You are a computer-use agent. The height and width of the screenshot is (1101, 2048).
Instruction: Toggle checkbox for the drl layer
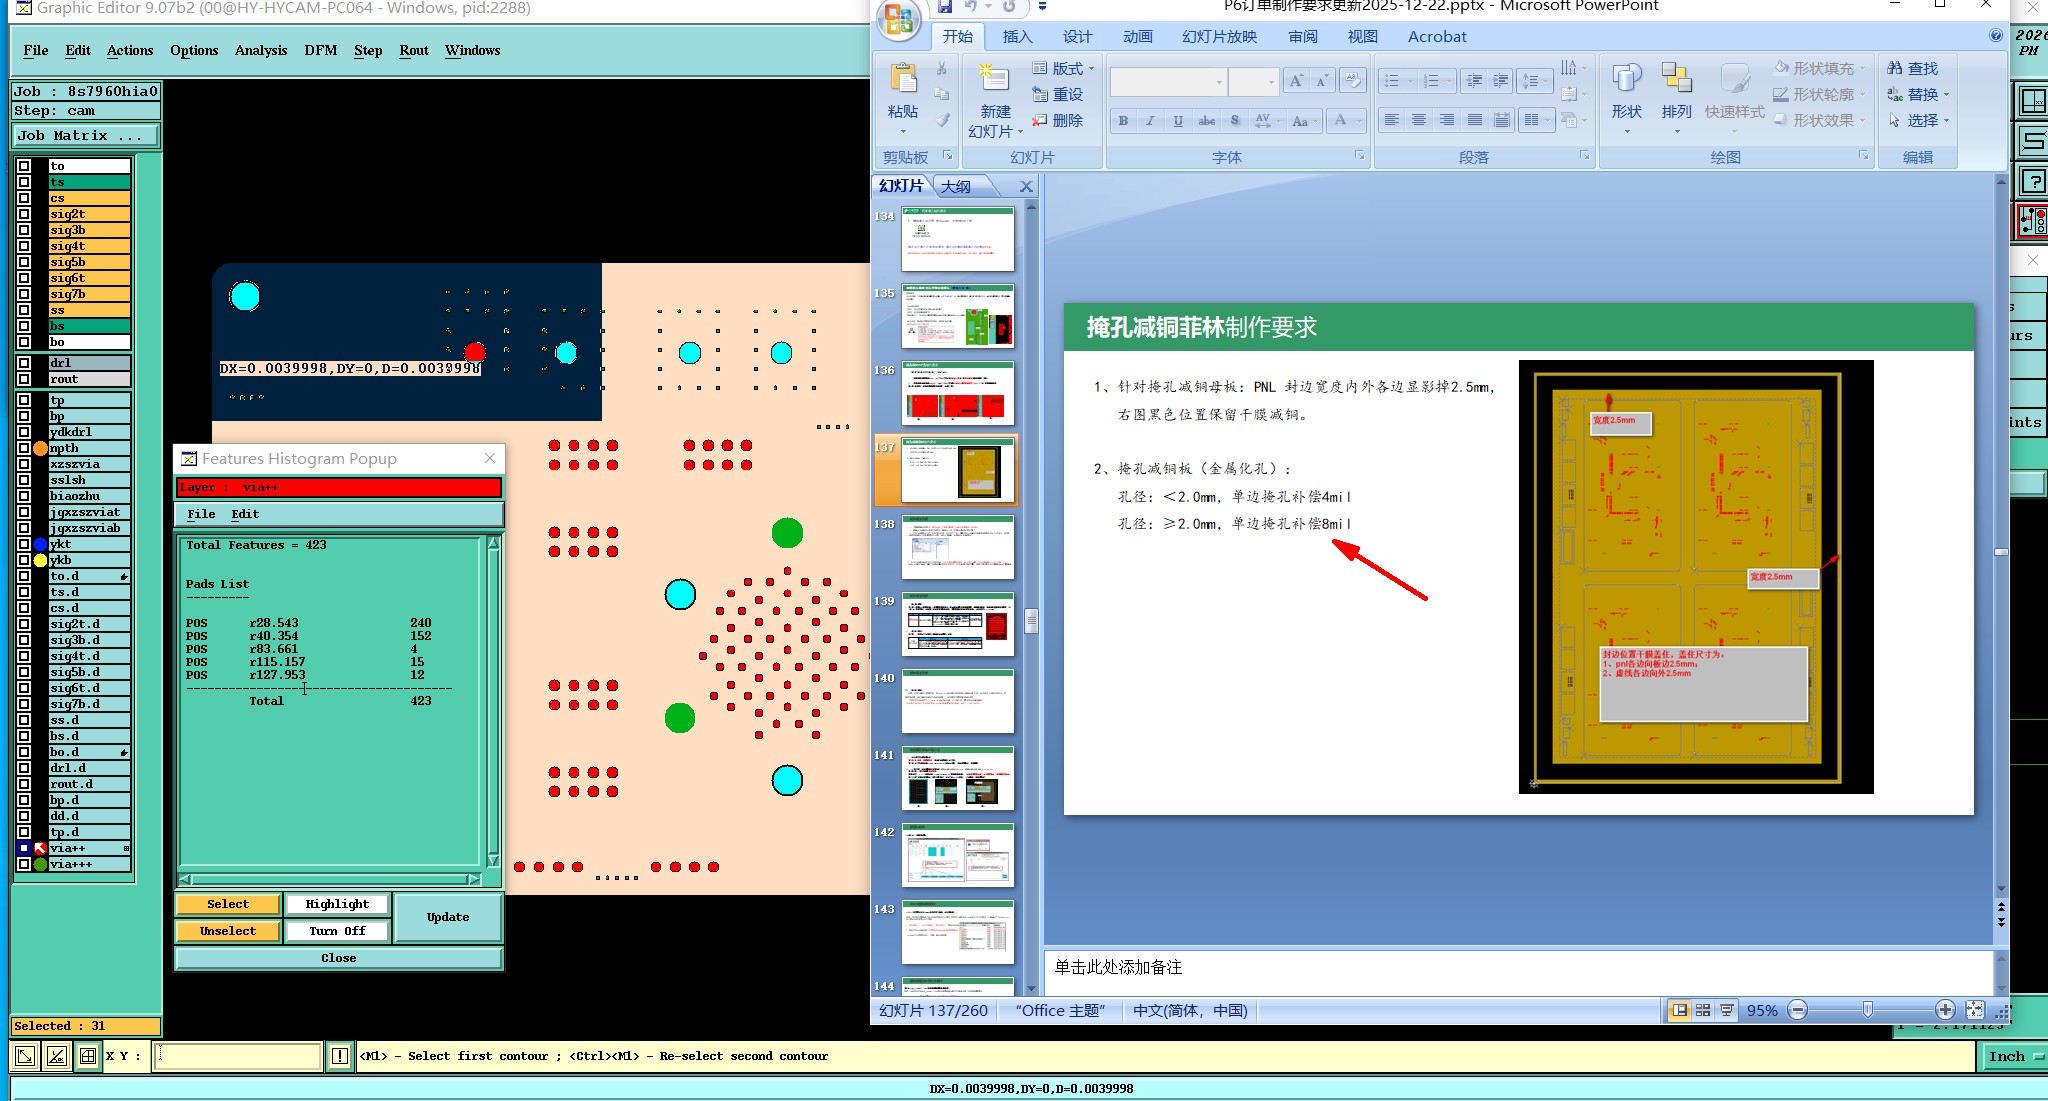click(x=24, y=363)
